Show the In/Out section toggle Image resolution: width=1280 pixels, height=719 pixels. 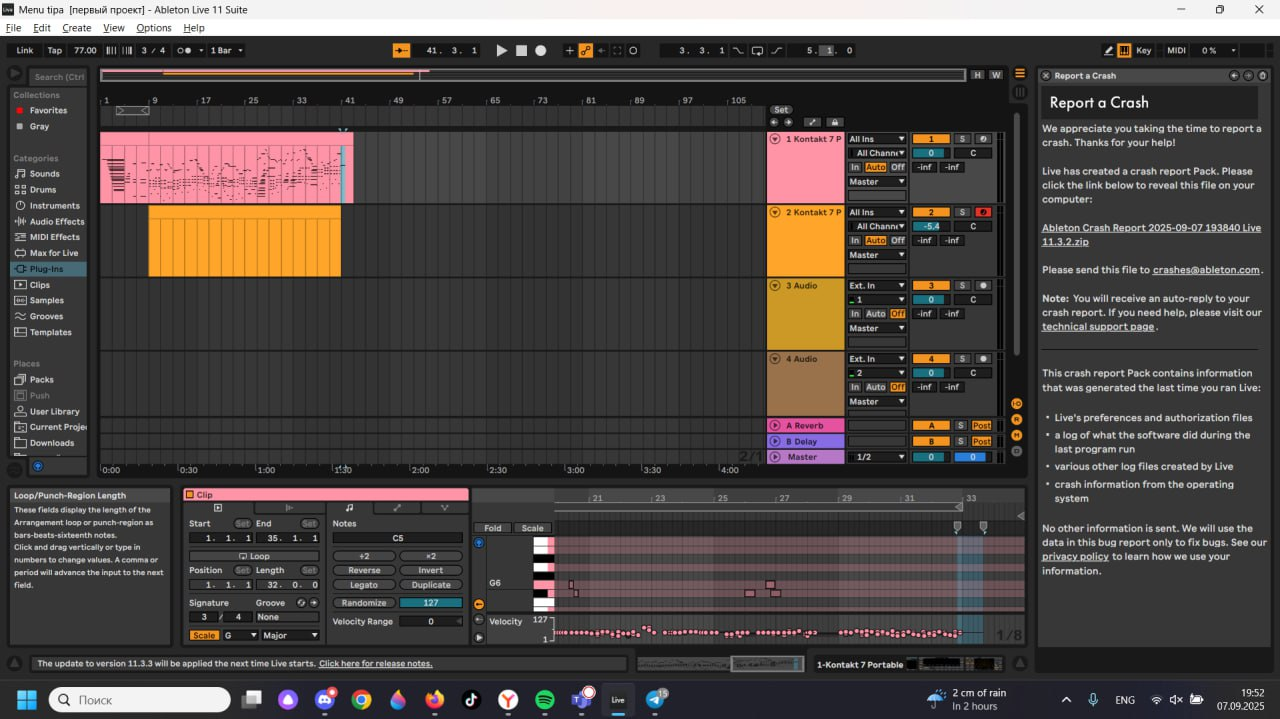tap(1016, 403)
